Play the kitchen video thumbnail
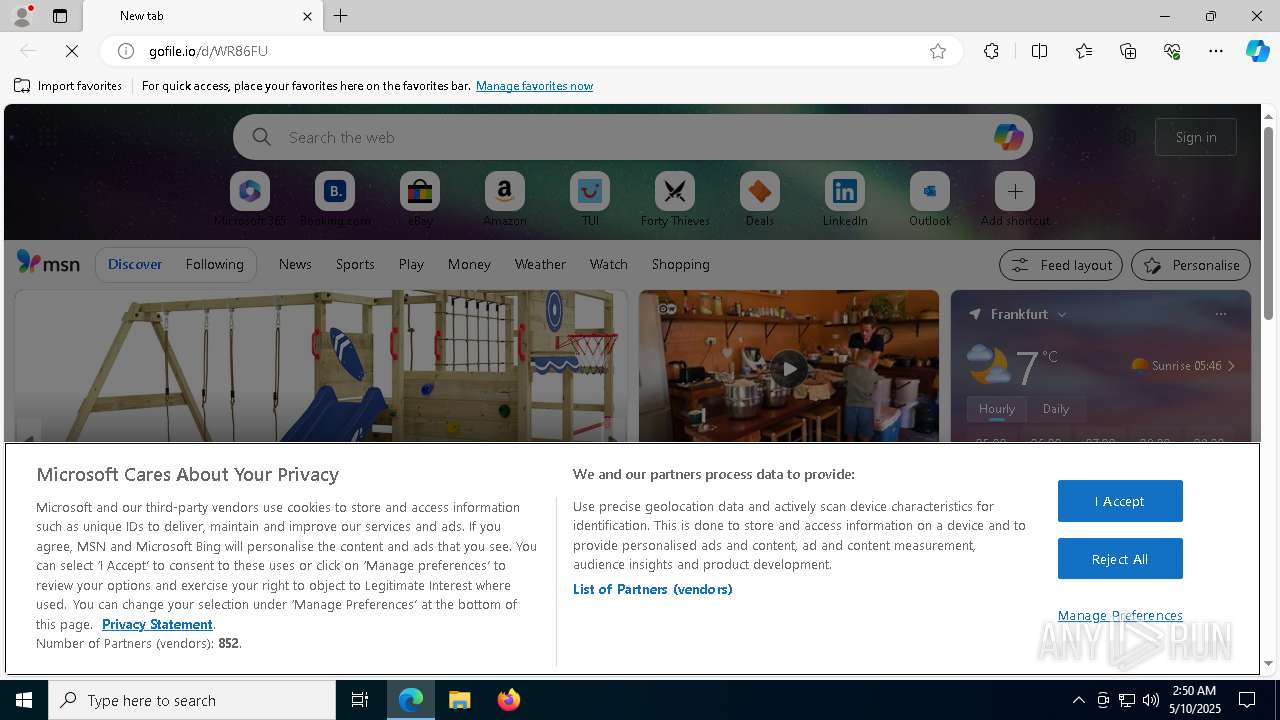 tap(789, 368)
